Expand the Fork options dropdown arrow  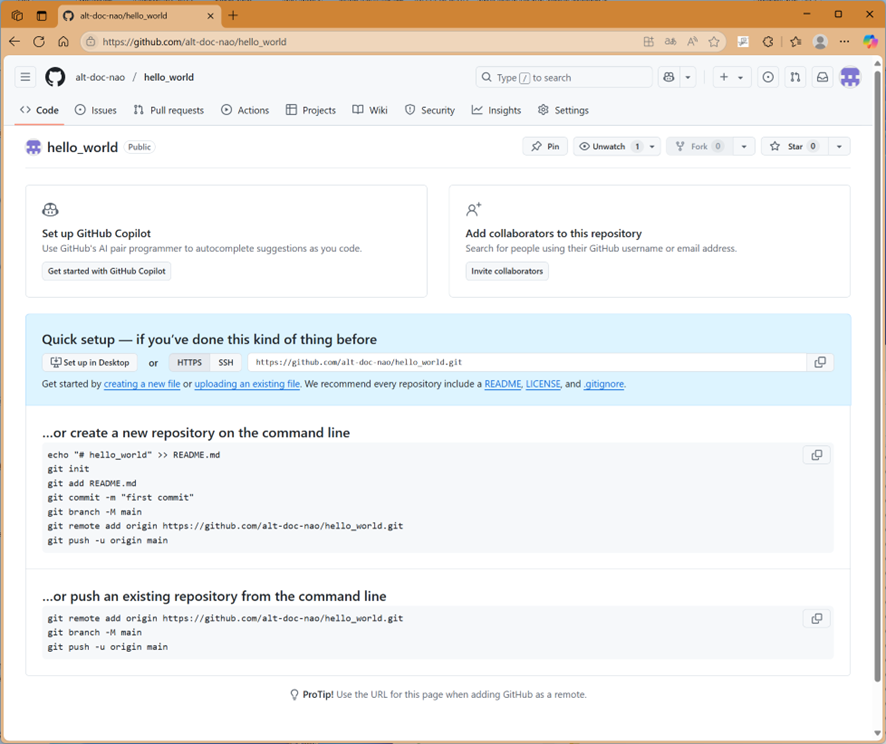coord(744,146)
